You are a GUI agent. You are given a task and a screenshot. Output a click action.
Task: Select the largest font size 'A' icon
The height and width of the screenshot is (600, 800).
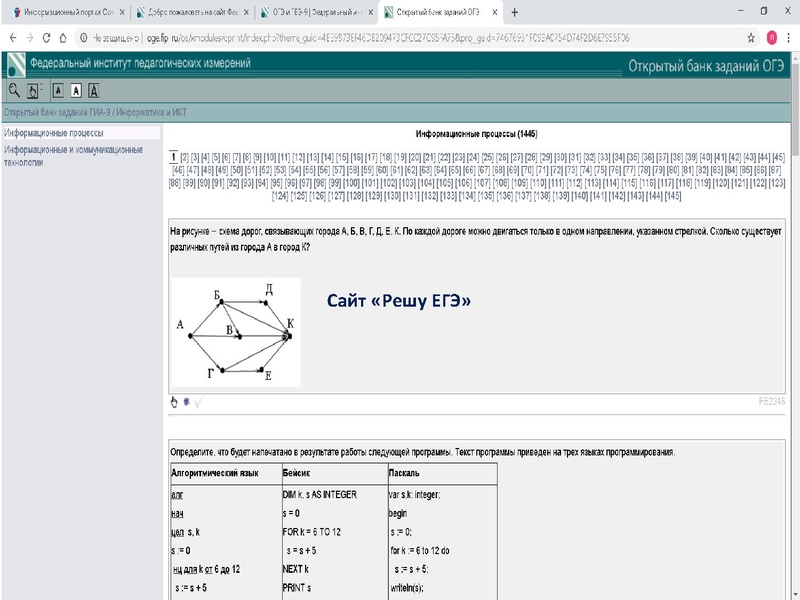click(x=94, y=90)
